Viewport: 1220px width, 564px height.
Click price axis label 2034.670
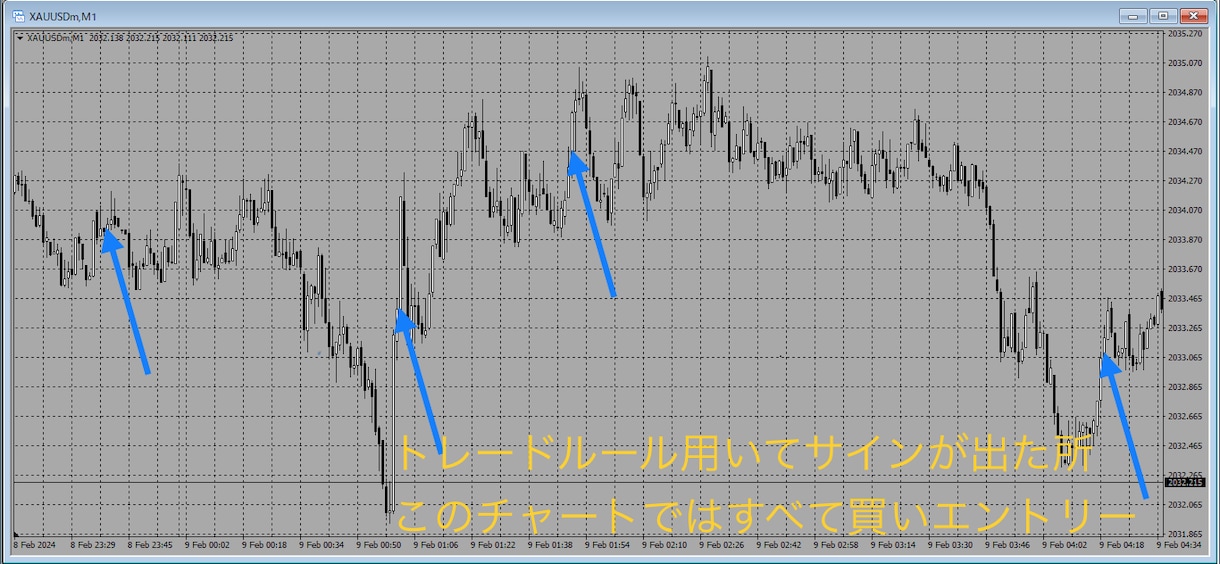point(1185,122)
